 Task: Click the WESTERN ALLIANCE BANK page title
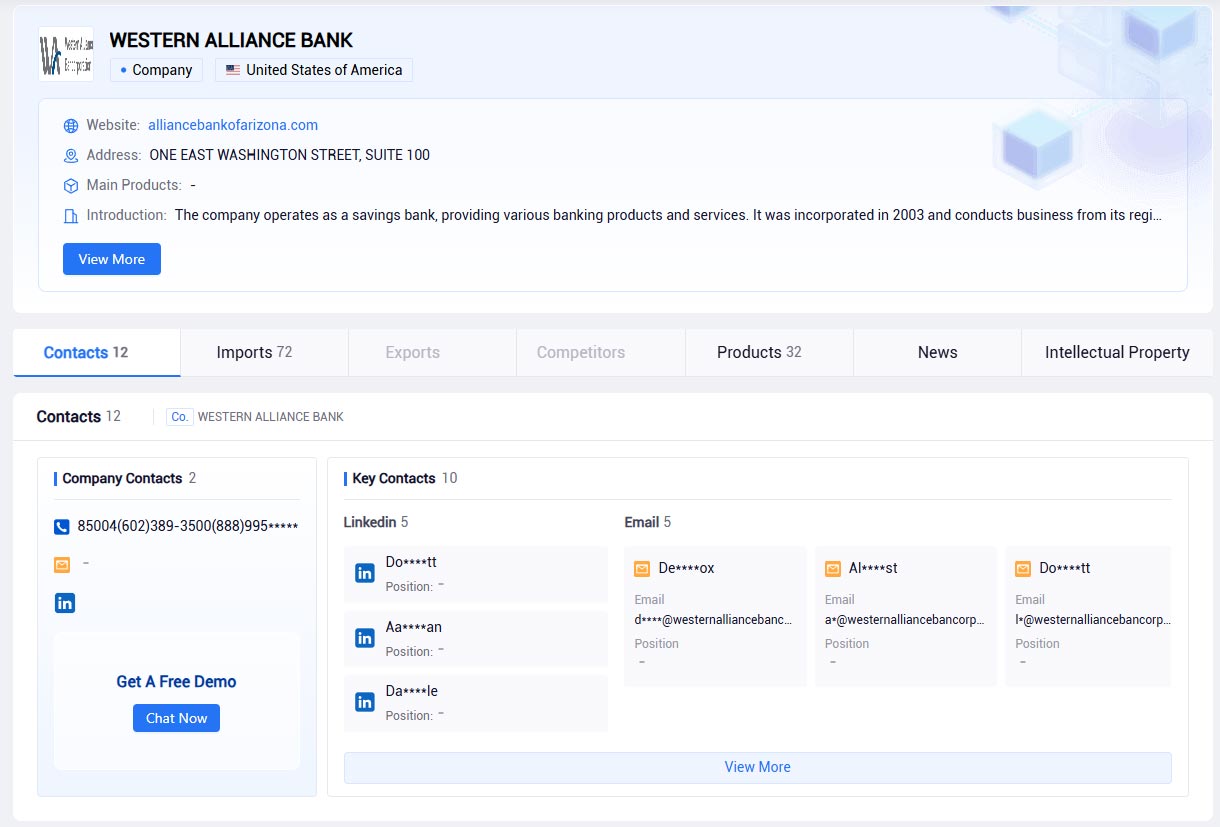[231, 40]
